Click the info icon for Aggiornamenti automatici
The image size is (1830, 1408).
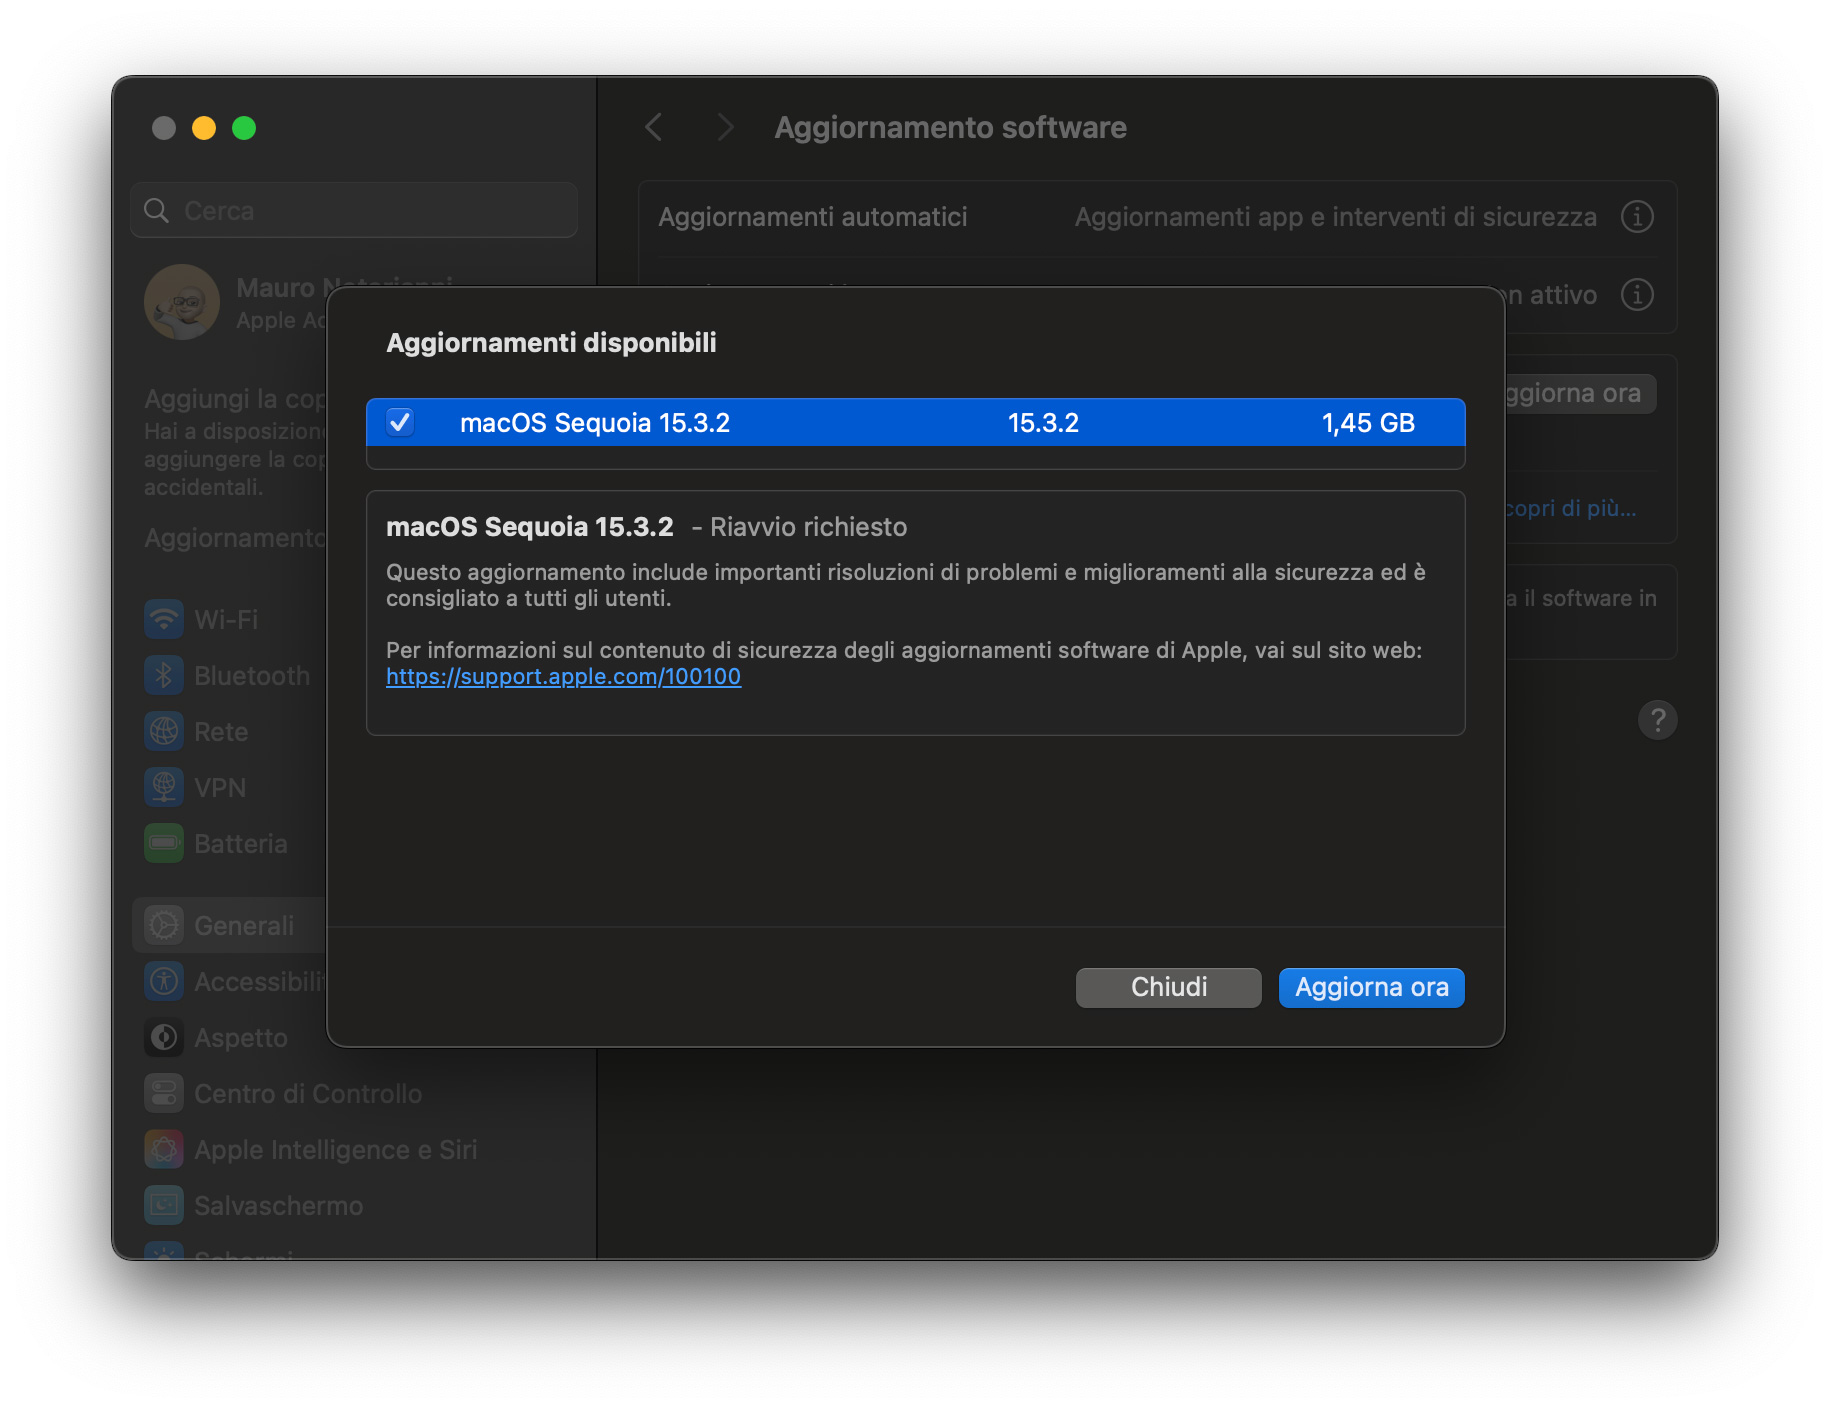click(x=1637, y=216)
